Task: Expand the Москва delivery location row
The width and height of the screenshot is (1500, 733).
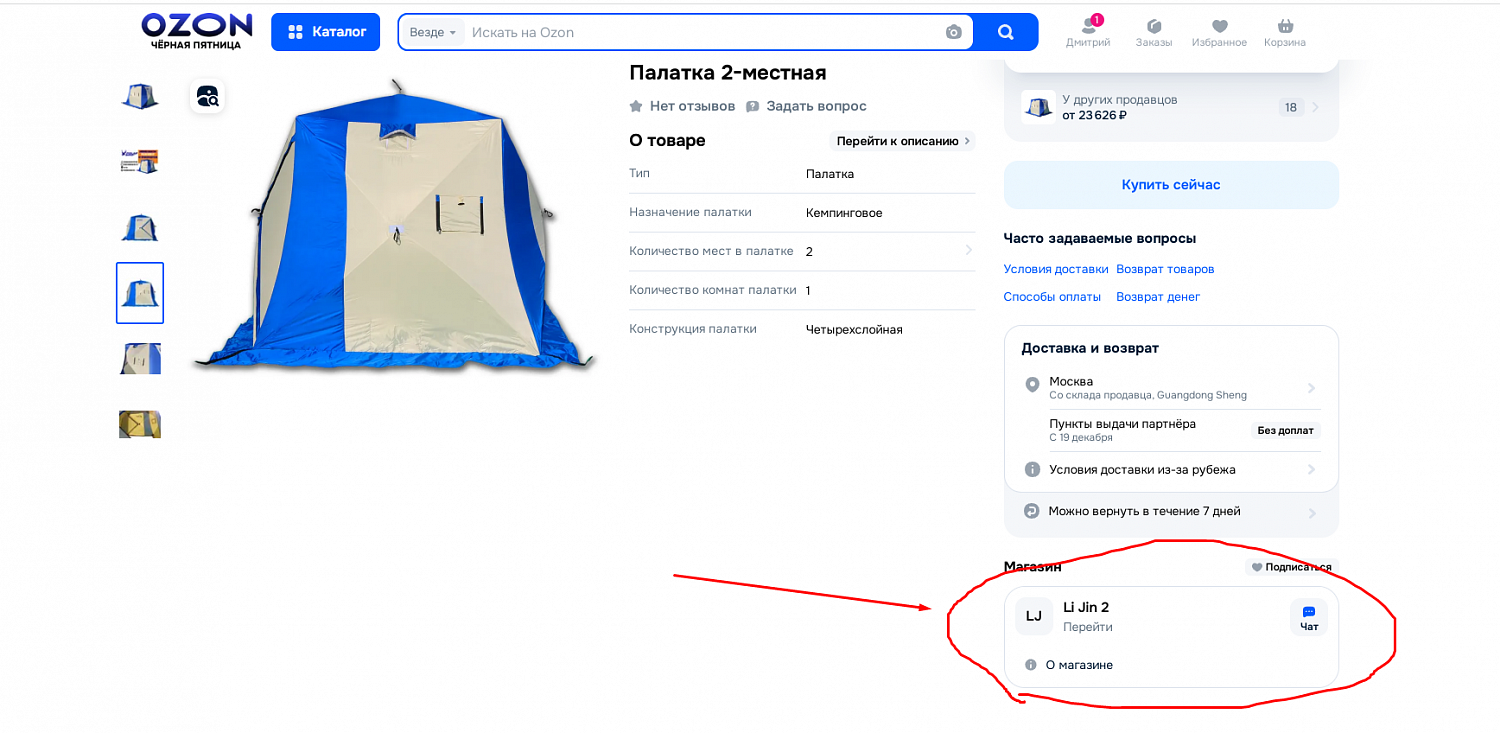Action: [x=1171, y=388]
